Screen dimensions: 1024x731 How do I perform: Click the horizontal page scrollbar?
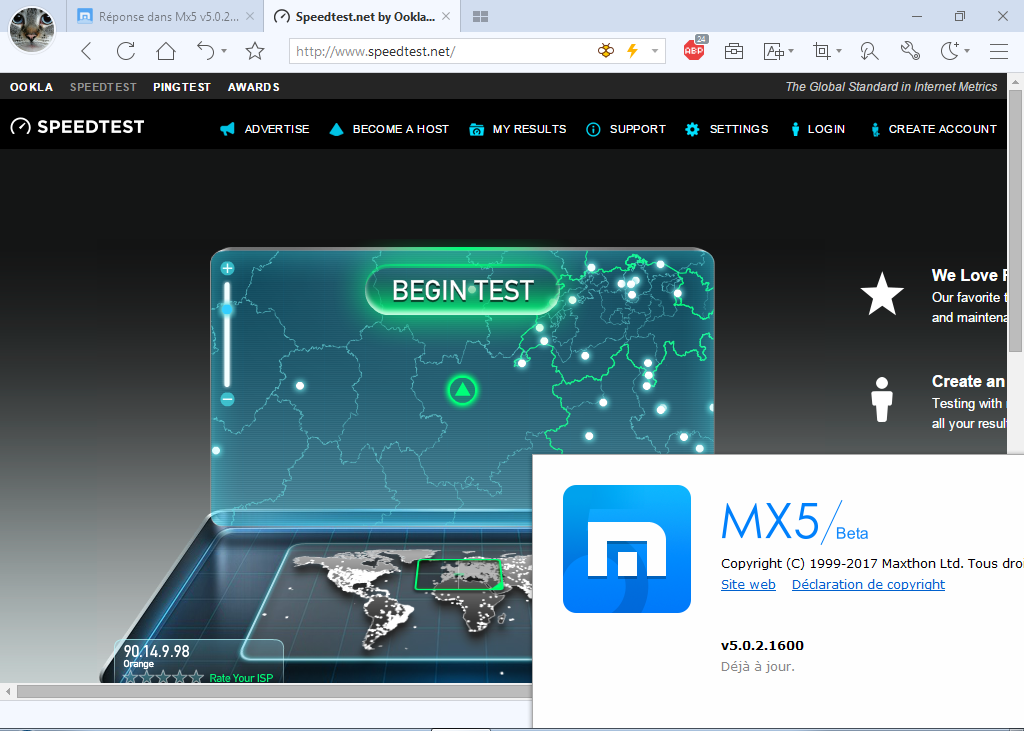point(274,690)
